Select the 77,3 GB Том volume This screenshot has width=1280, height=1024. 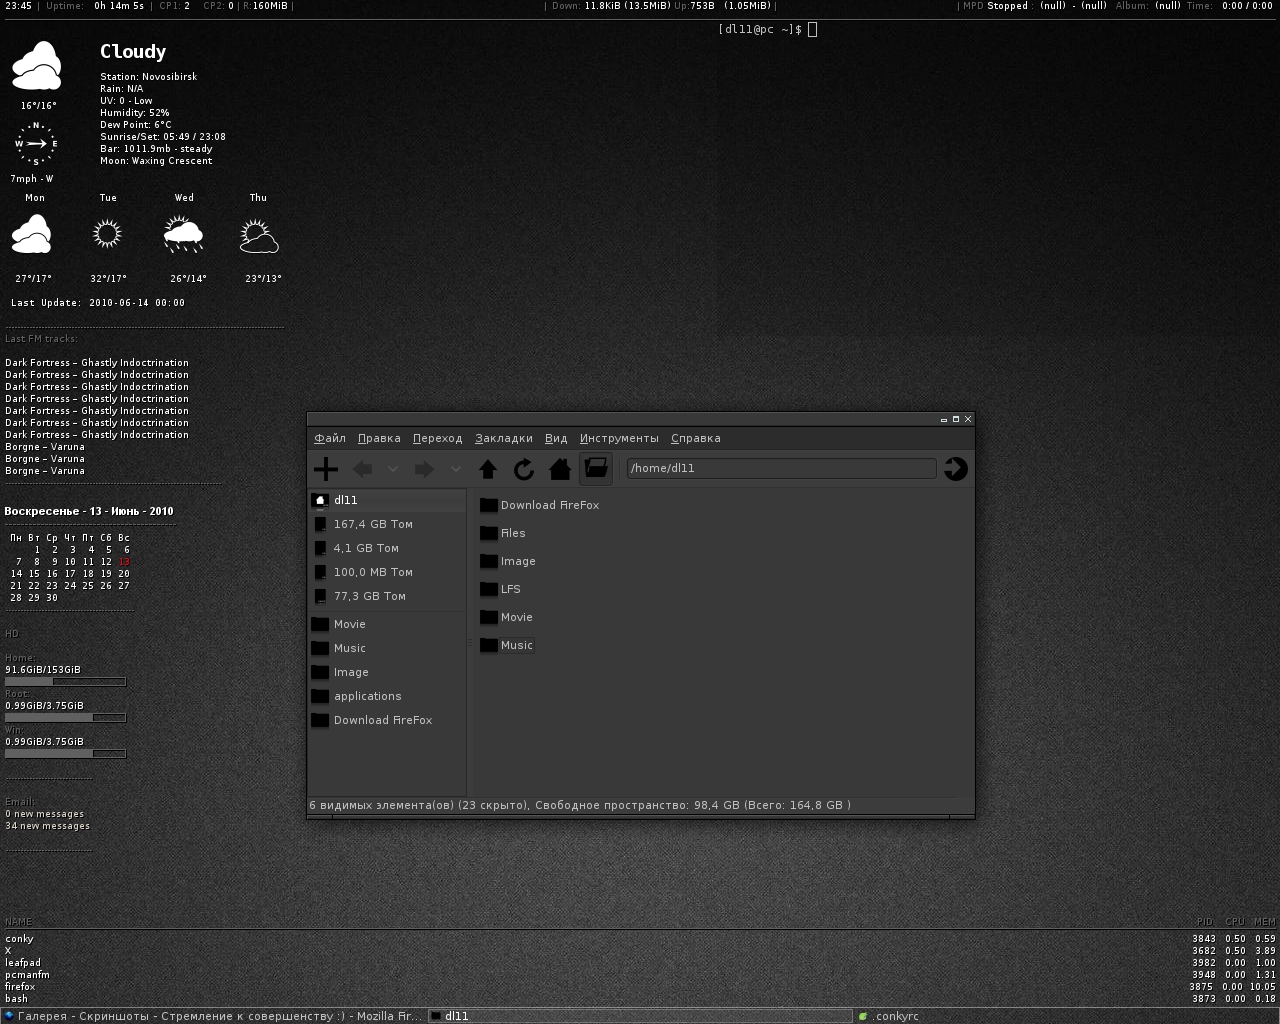(388, 596)
